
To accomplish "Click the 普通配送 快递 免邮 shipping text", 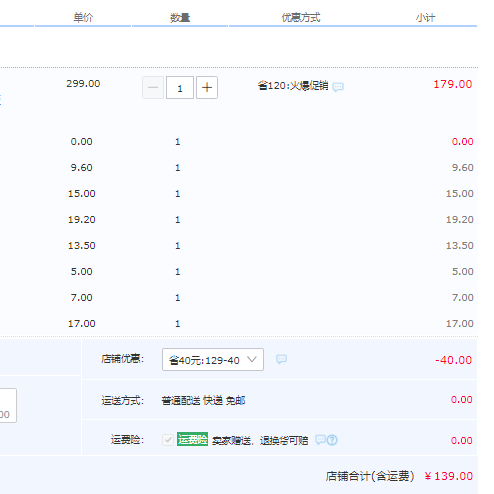I will tap(204, 400).
